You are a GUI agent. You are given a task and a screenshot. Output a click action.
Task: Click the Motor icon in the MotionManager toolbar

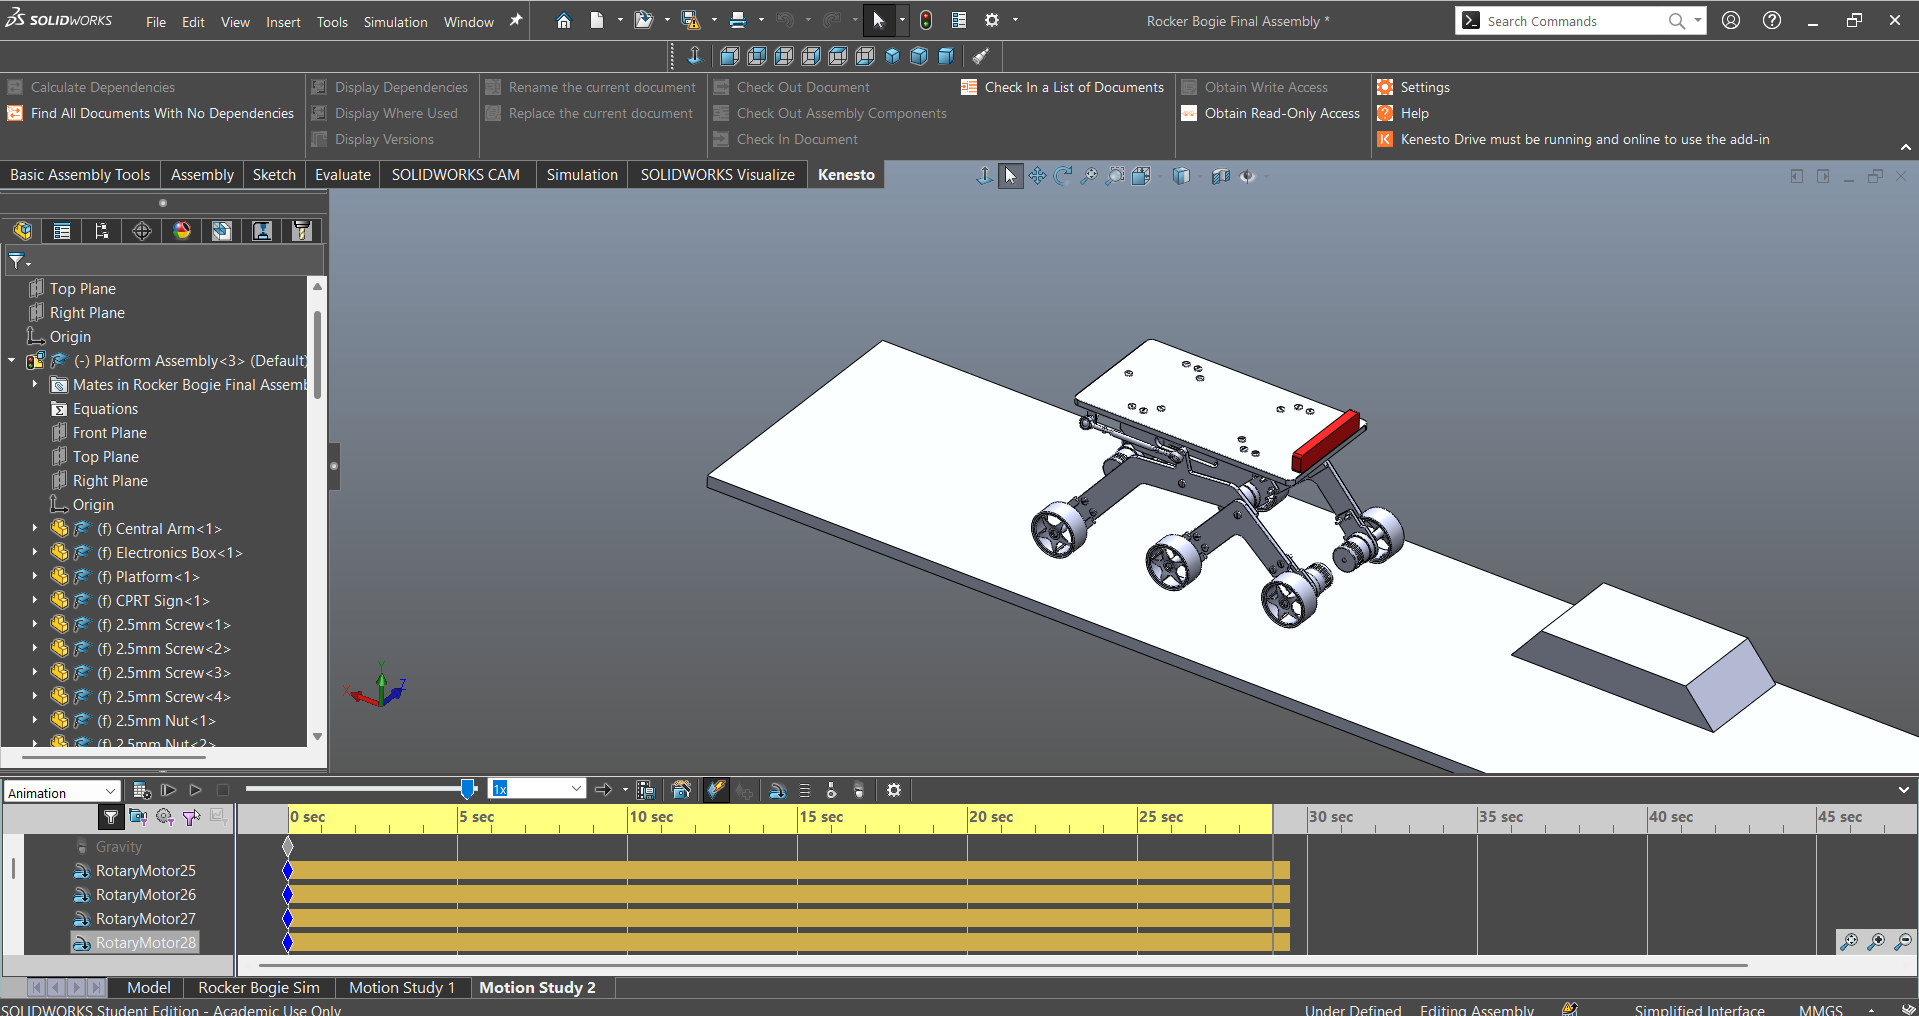coord(778,791)
